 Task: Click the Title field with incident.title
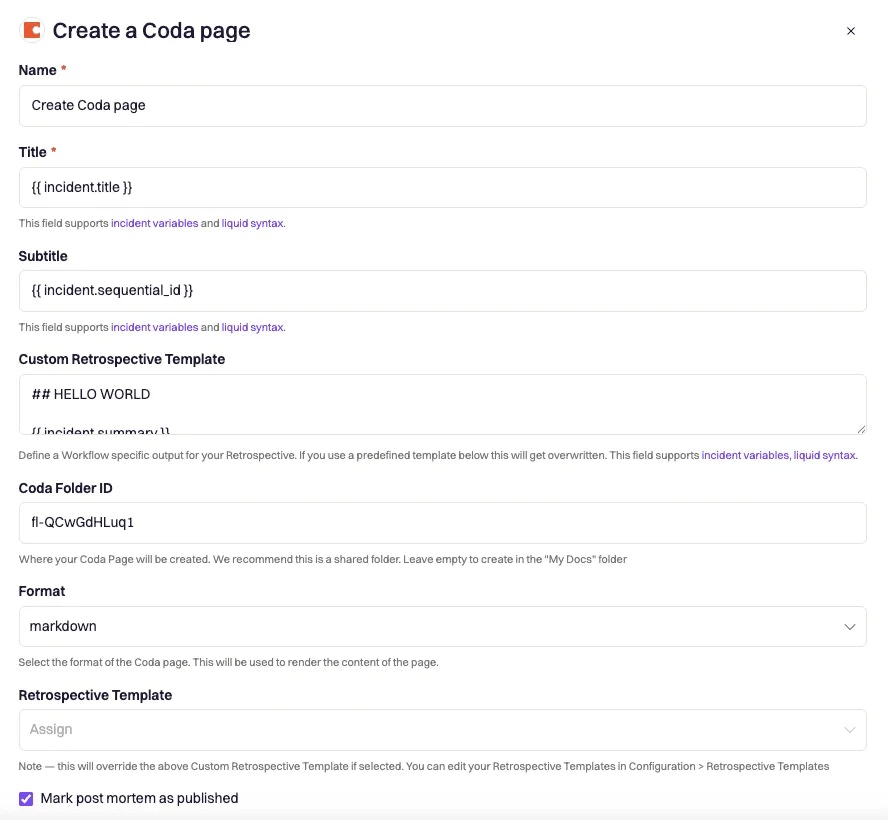coord(442,187)
